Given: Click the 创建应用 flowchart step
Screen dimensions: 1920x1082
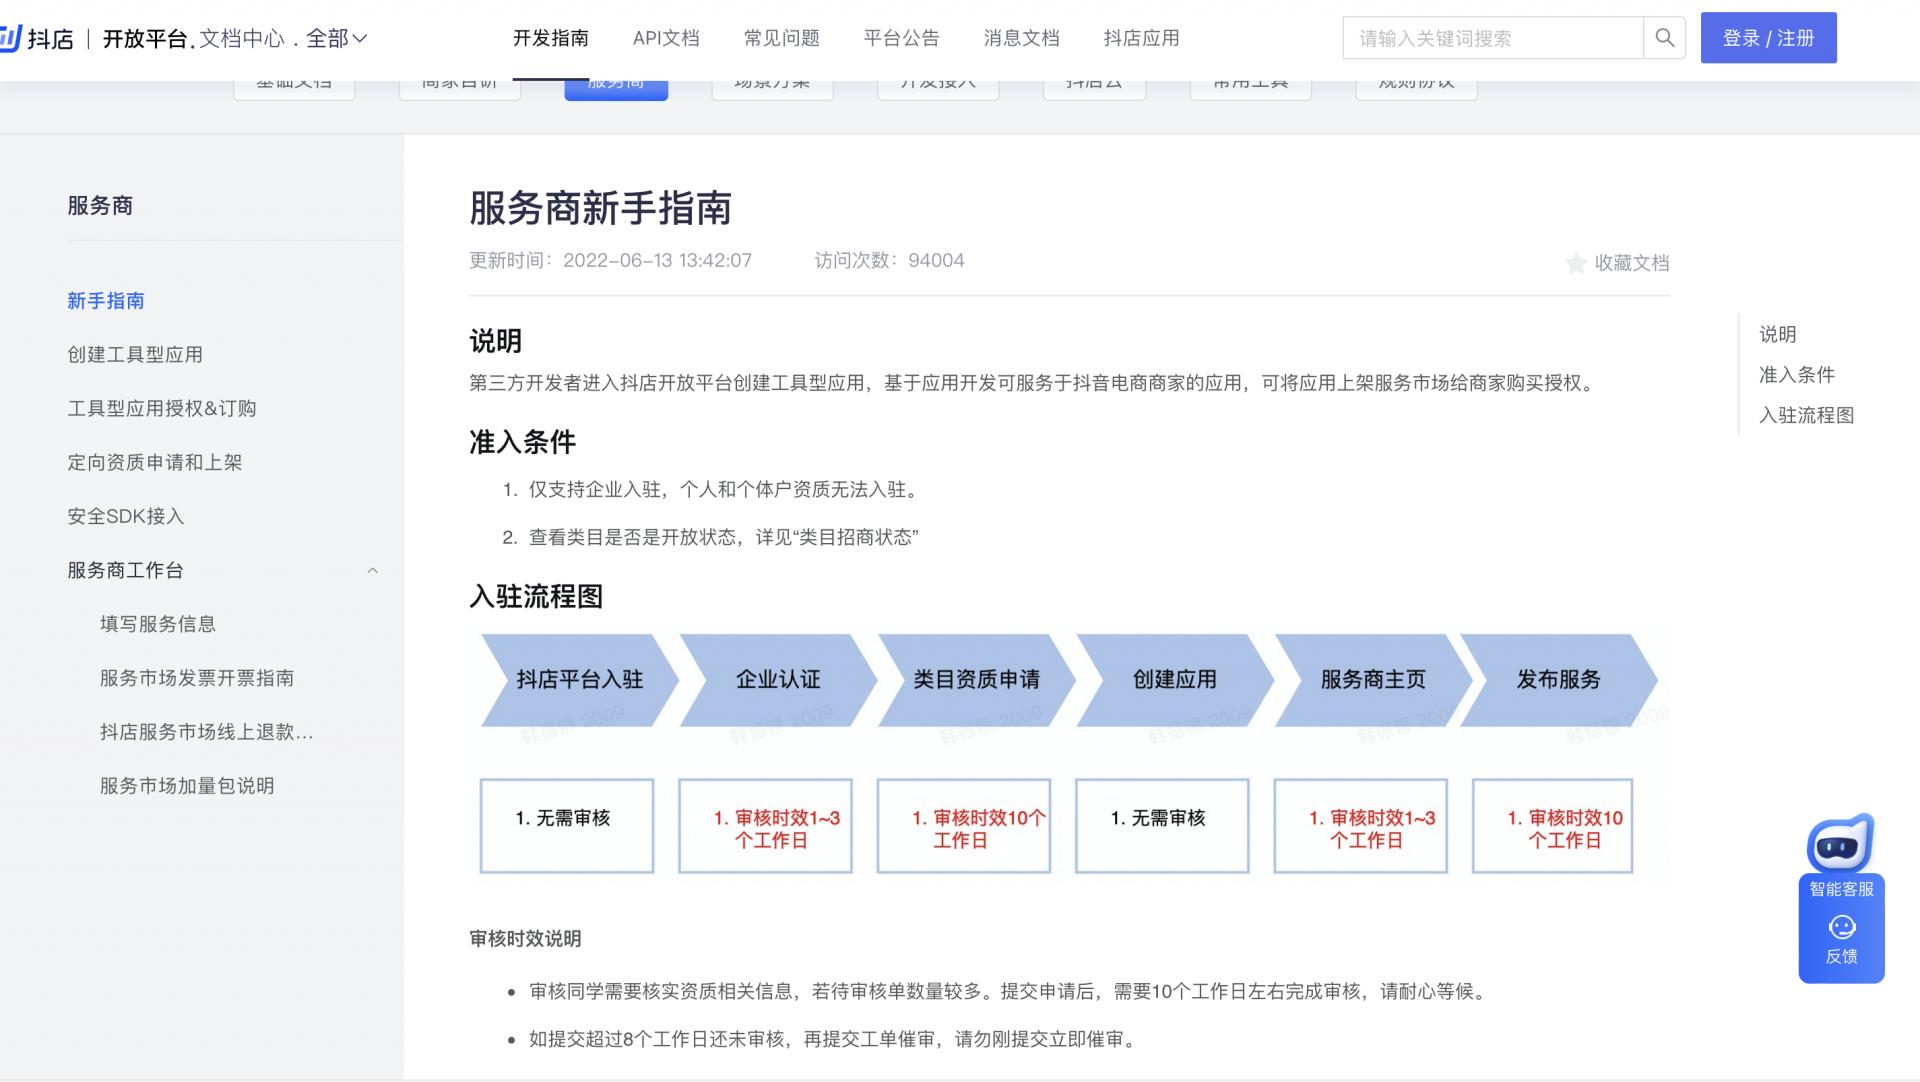Looking at the screenshot, I should point(1175,680).
